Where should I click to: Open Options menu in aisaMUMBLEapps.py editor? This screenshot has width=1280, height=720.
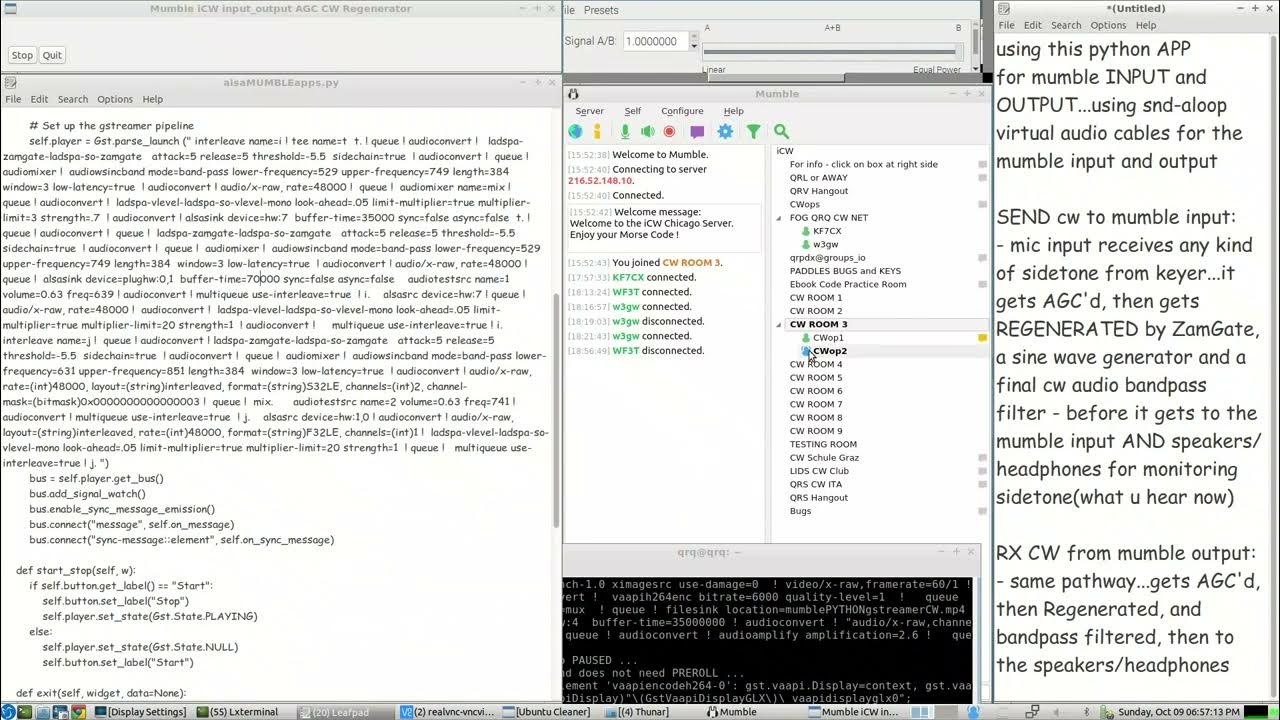click(x=115, y=99)
